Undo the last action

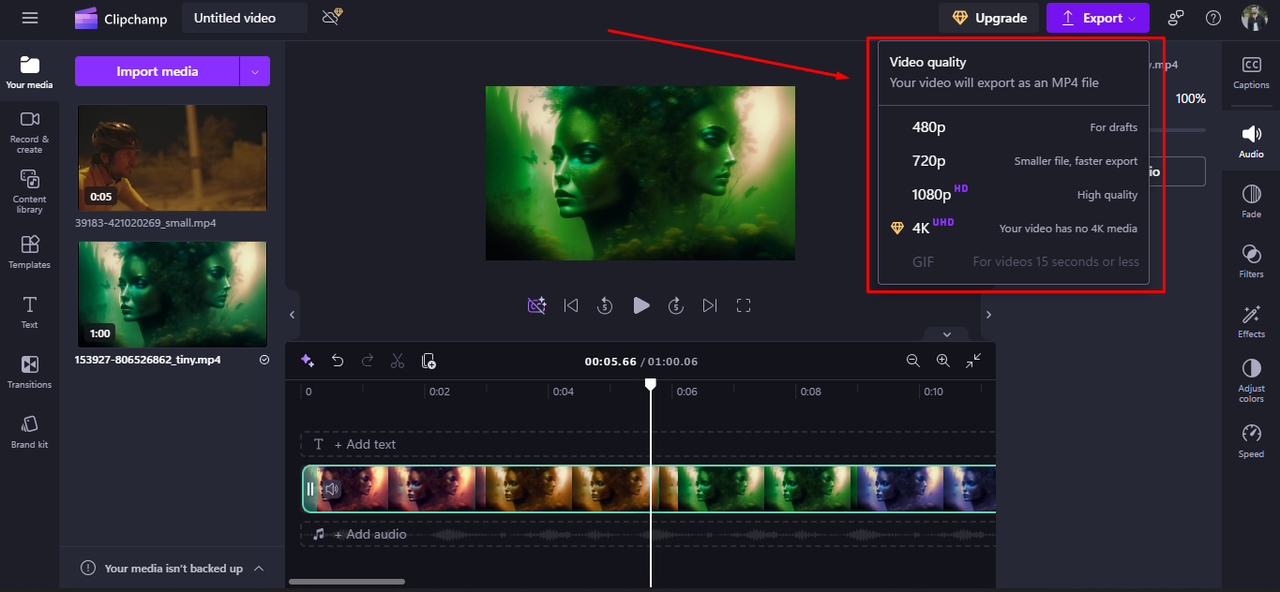(x=338, y=361)
